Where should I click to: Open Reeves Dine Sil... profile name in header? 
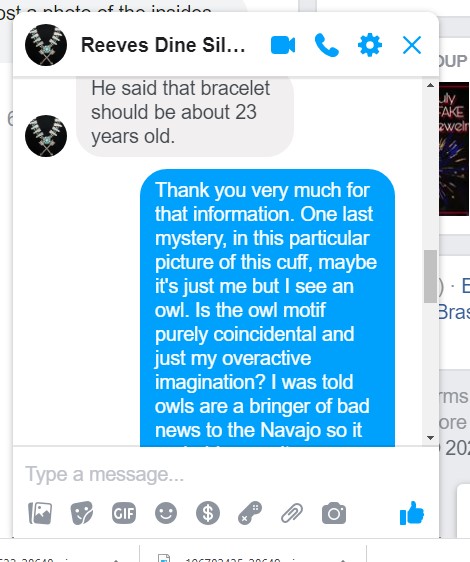(x=163, y=45)
